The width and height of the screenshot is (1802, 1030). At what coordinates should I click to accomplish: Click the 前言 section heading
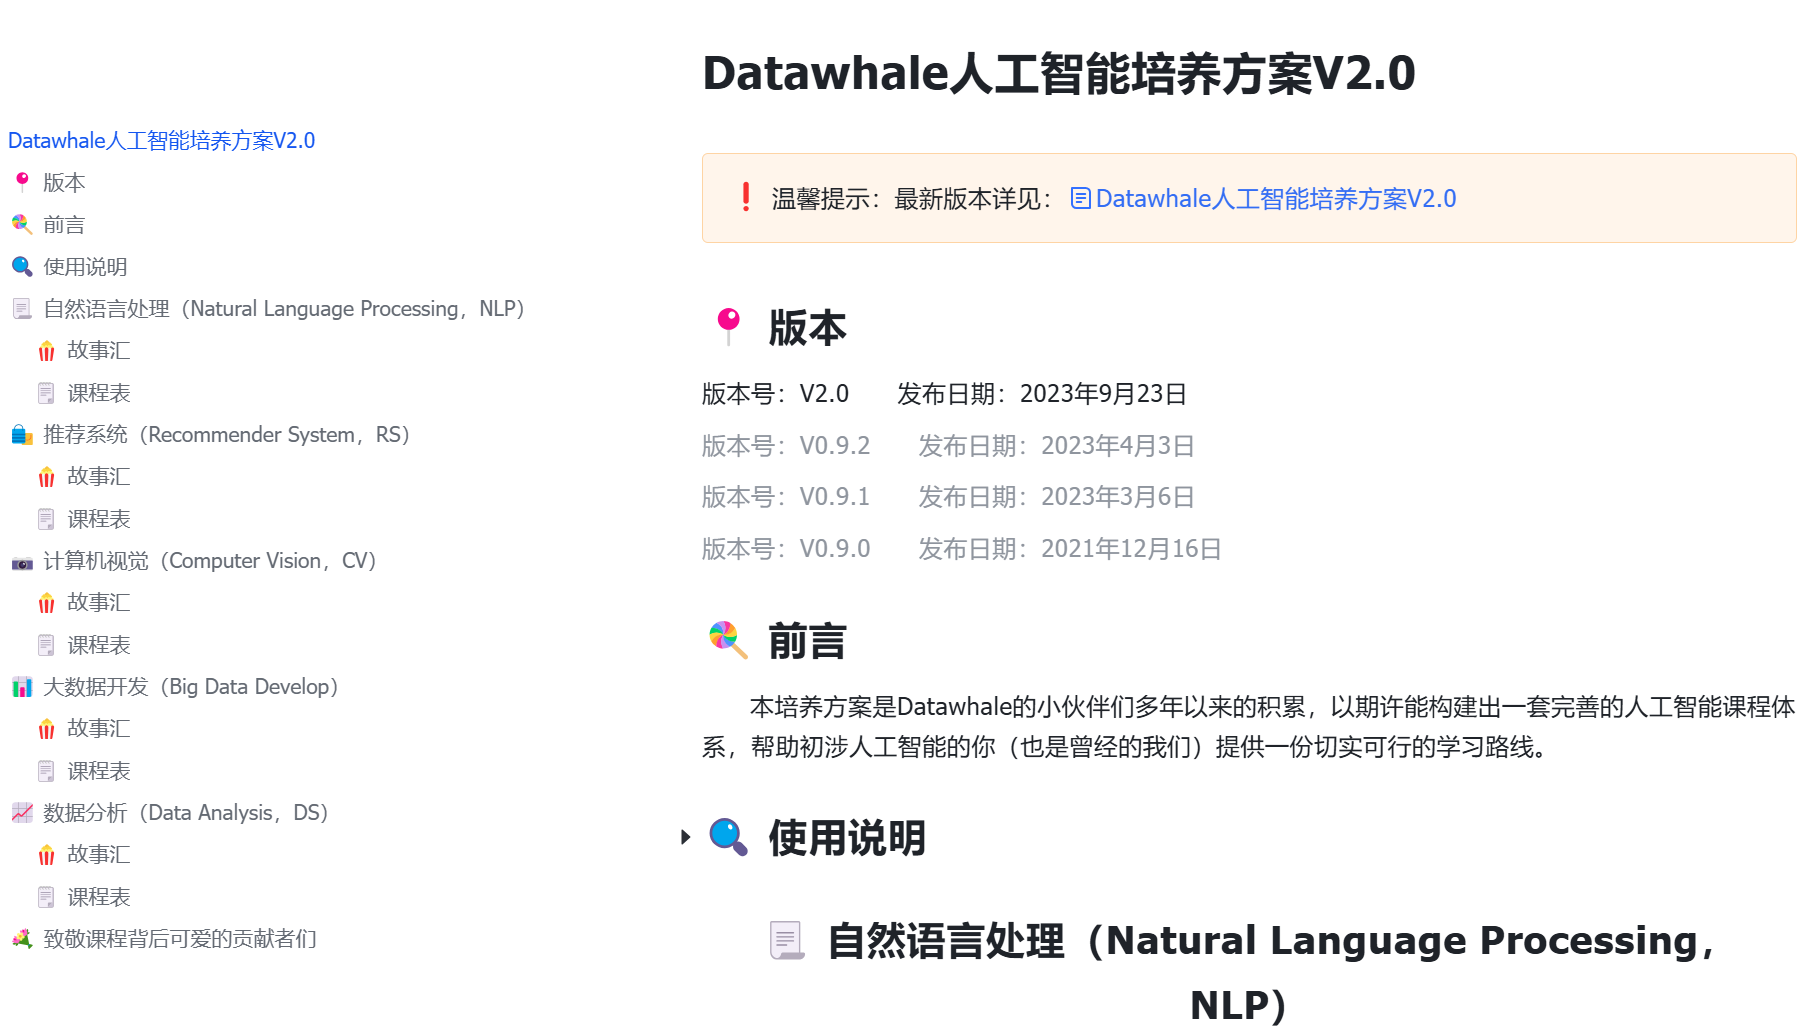tap(807, 641)
